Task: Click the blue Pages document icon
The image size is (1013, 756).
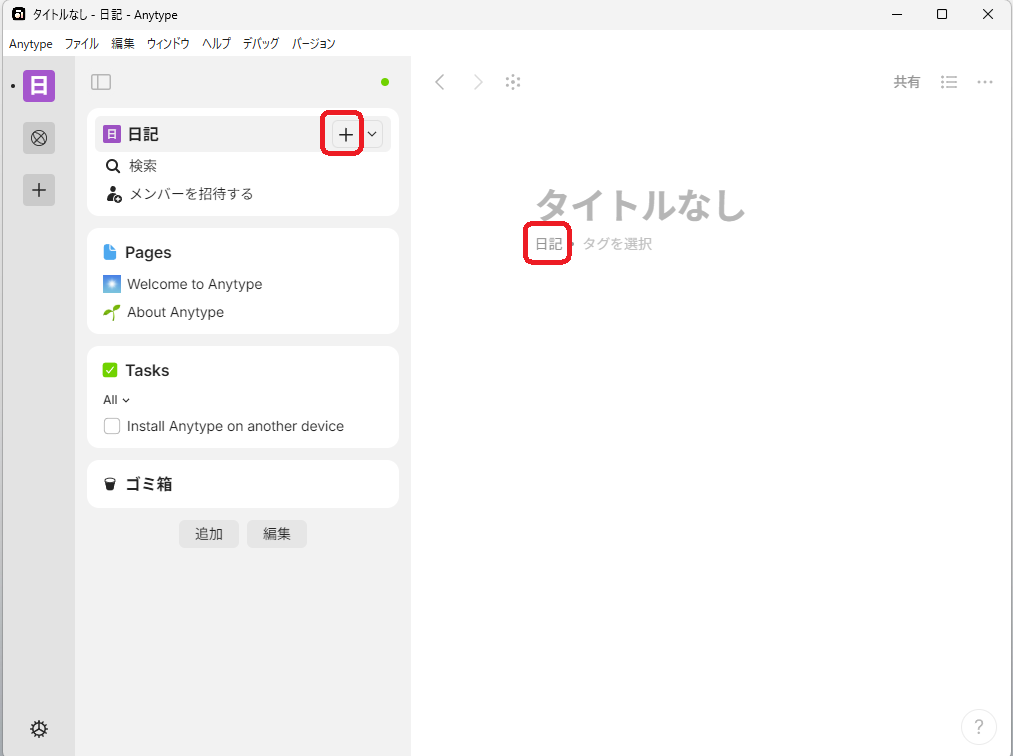Action: [x=110, y=252]
